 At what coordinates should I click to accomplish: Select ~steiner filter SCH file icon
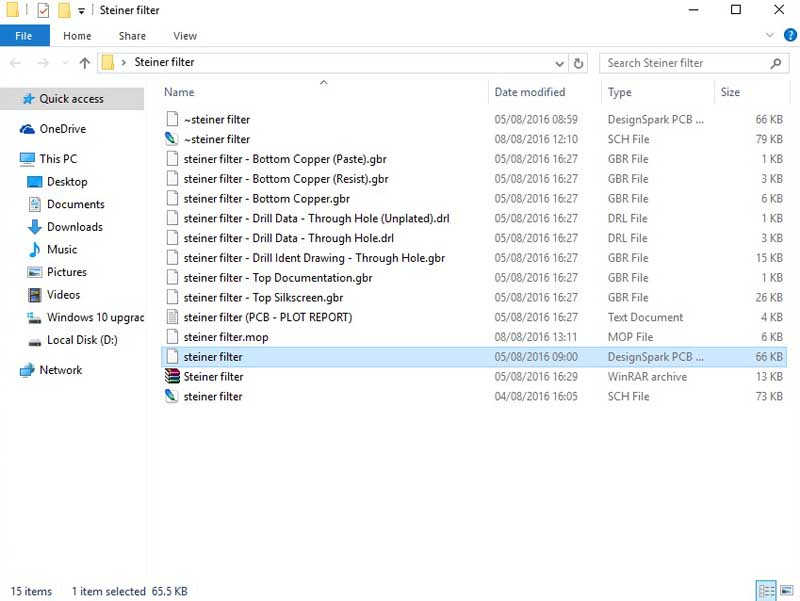point(172,139)
